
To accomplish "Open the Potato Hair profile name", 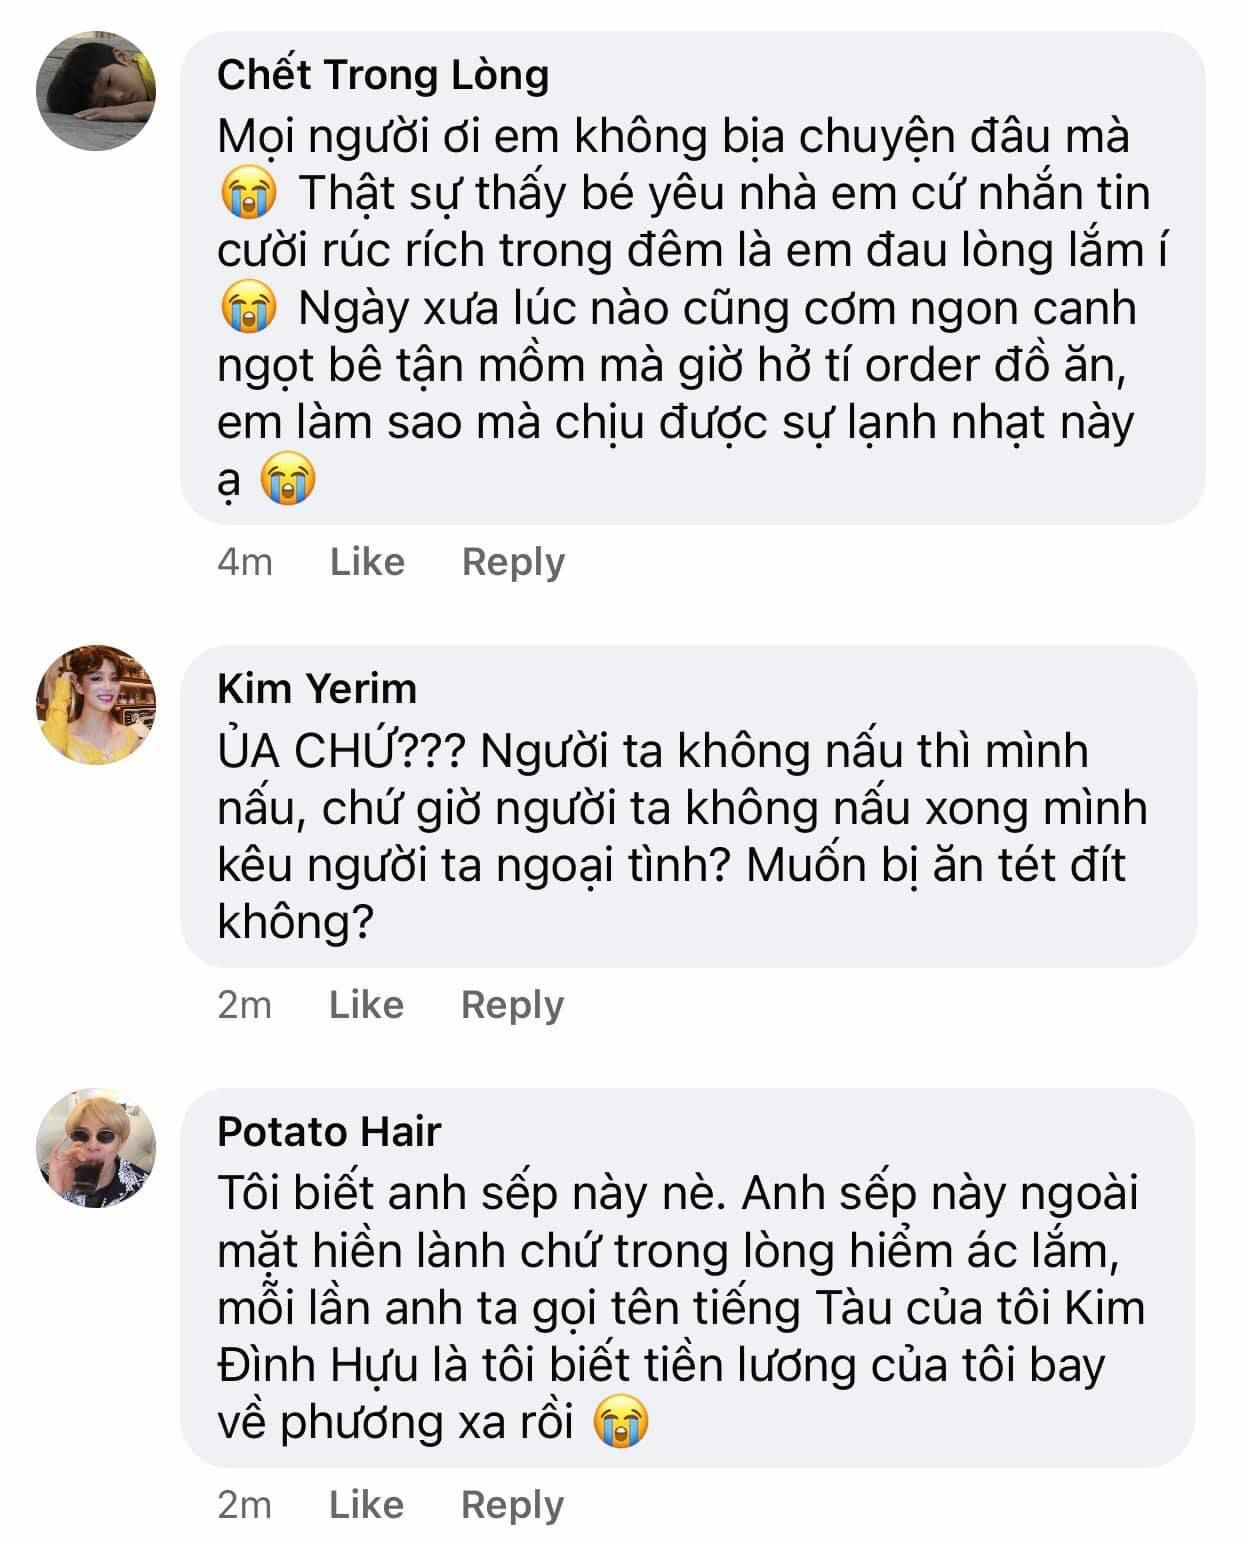I will (x=329, y=1132).
